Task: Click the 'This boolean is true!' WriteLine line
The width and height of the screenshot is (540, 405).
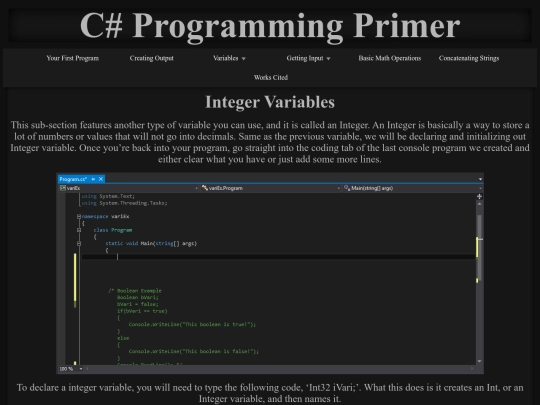Action: pyautogui.click(x=192, y=324)
